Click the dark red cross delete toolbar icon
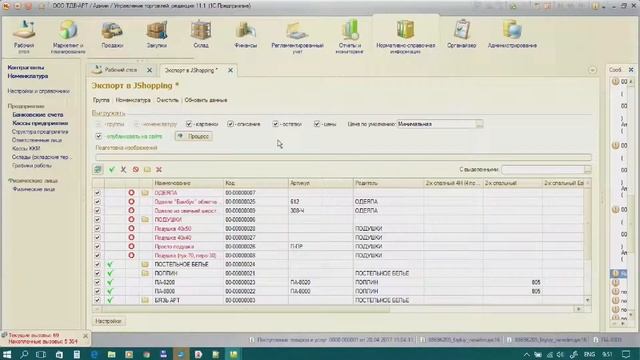 click(x=159, y=169)
